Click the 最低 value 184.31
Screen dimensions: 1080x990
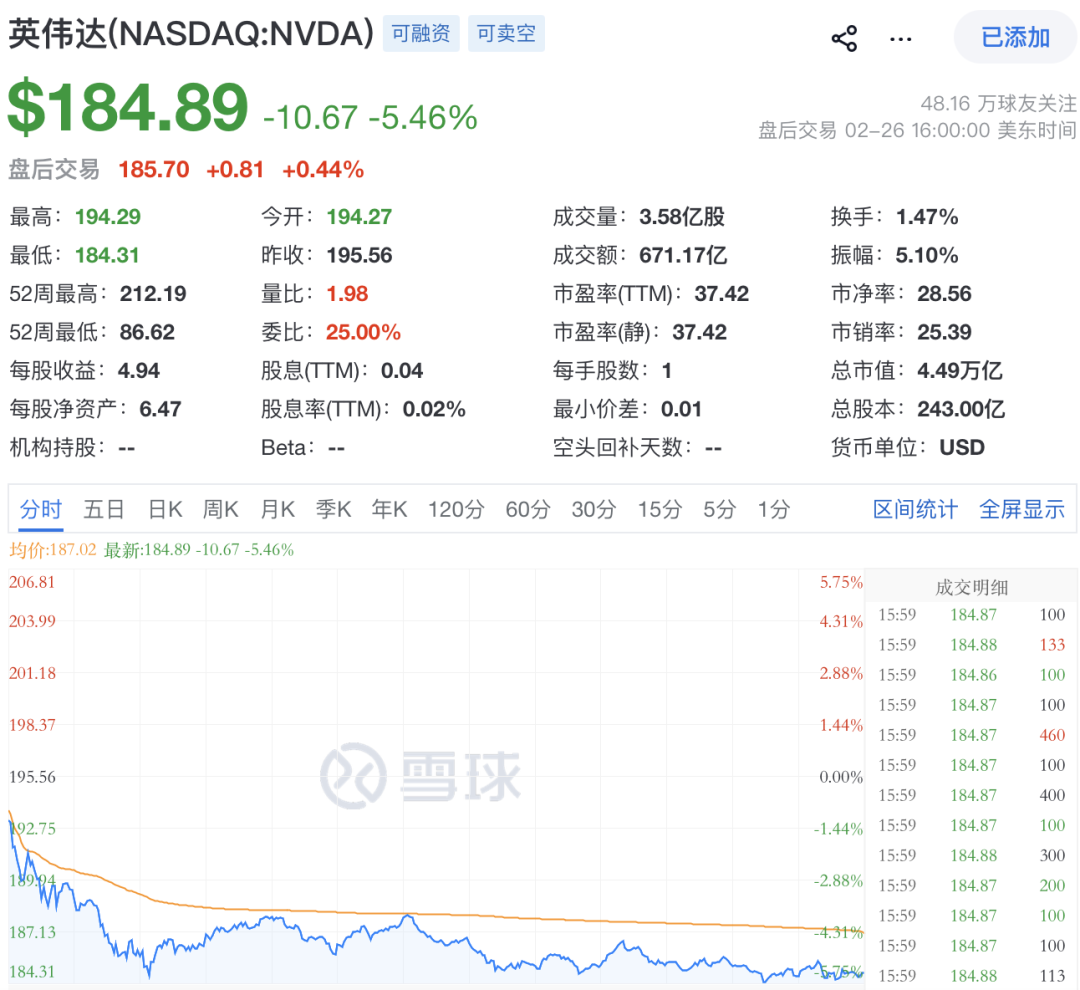tap(107, 256)
